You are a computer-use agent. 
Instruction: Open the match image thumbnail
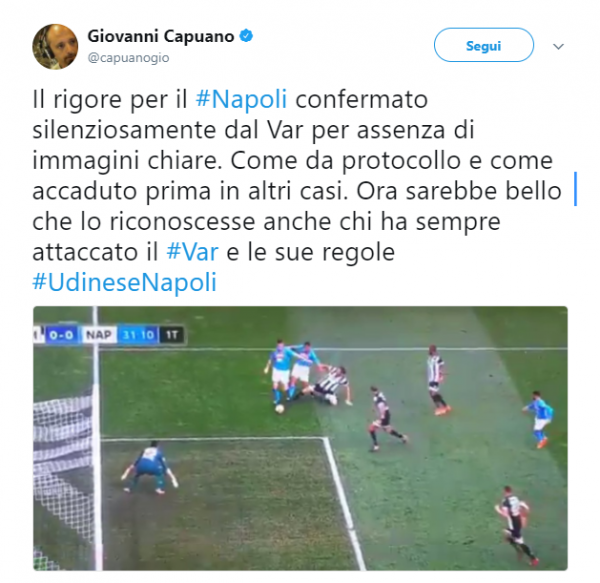tap(300, 438)
